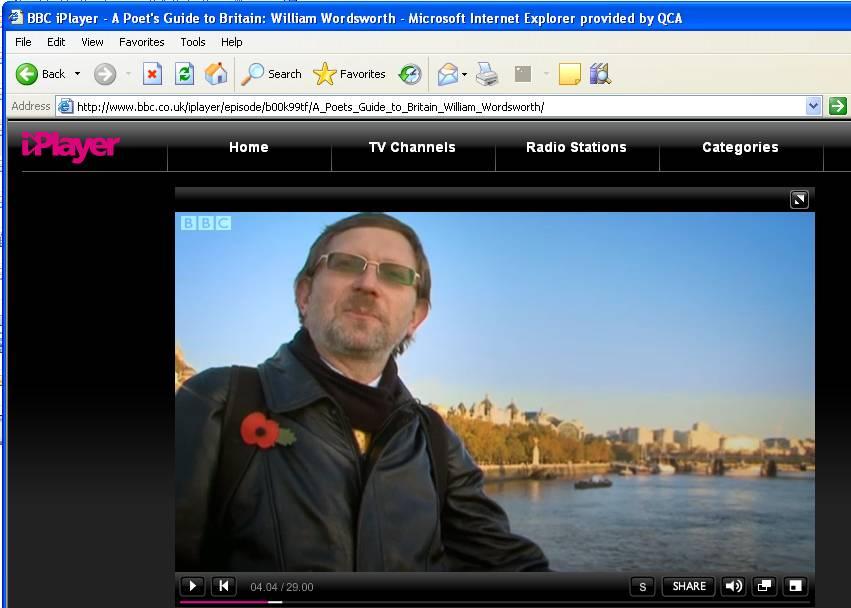Viewport: 851px width, 608px height.
Task: Click the green Go arrow button
Action: [837, 106]
